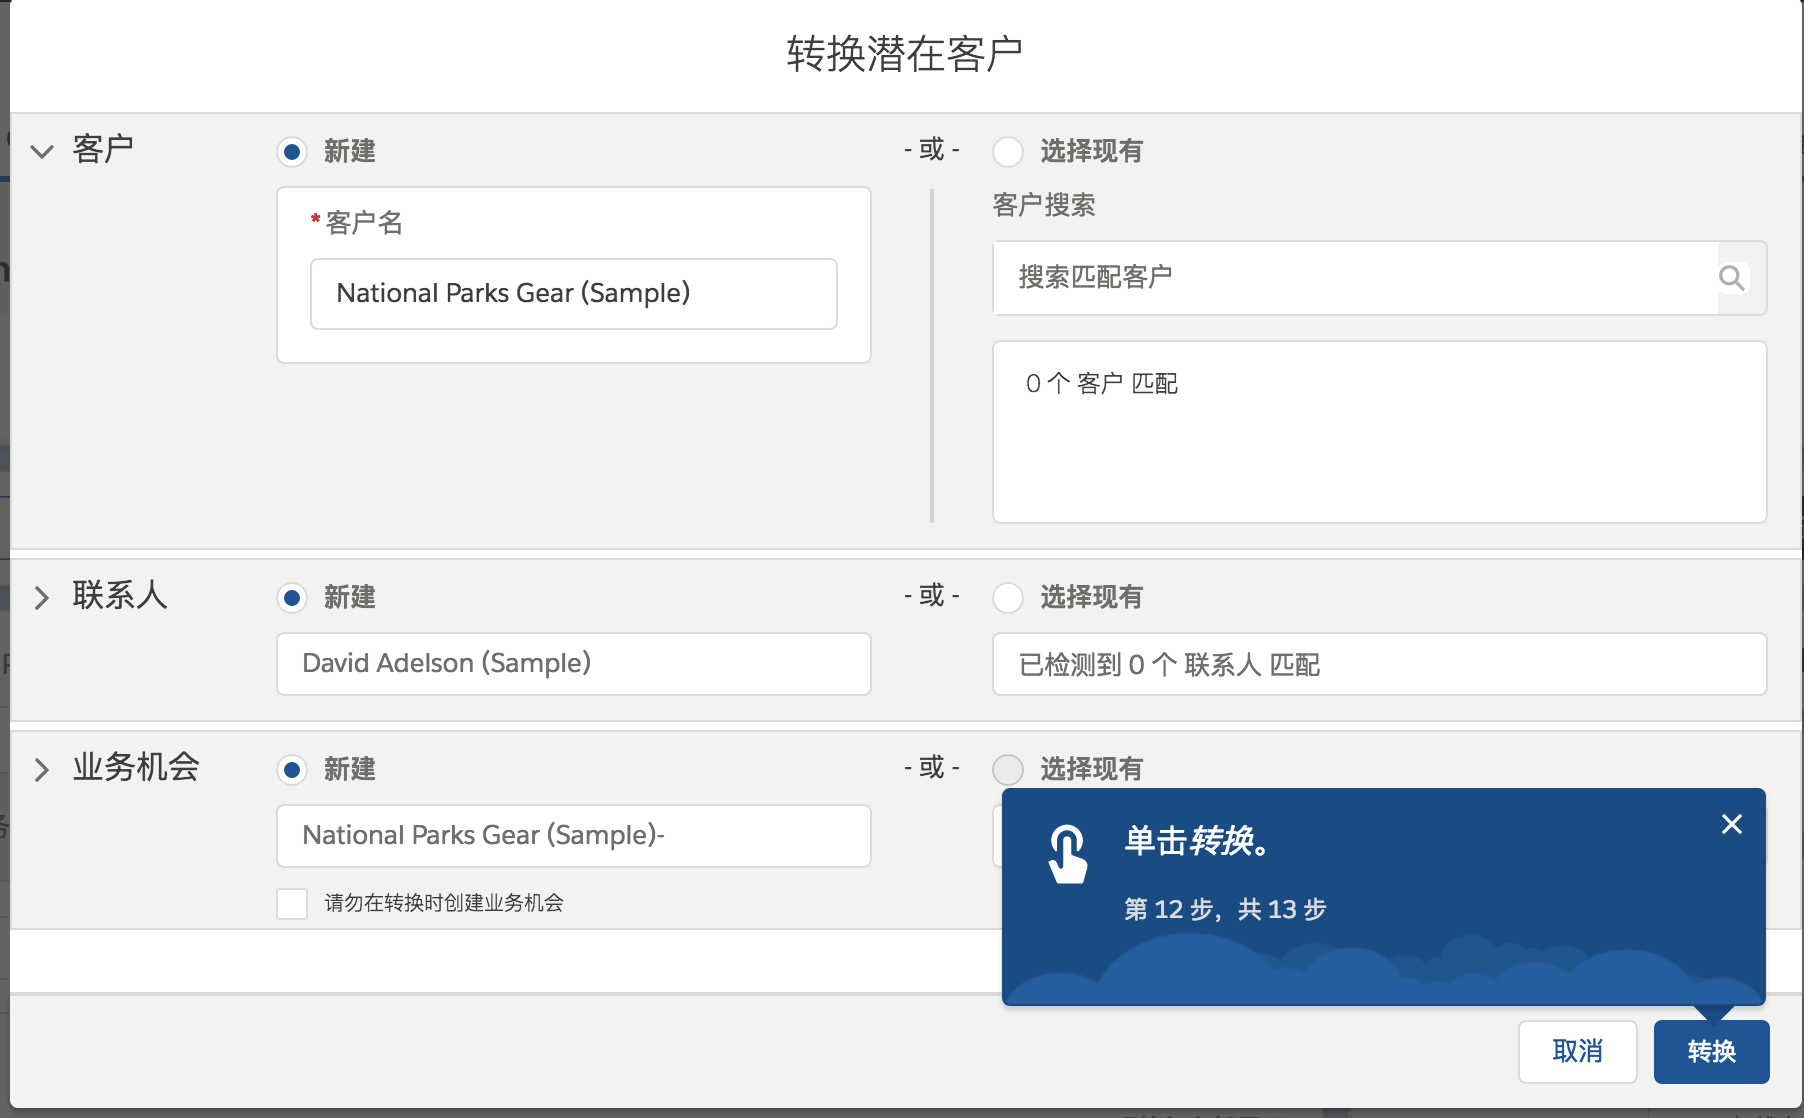Select 新建 radio for 客户
Viewport: 1804px width, 1118px height.
292,152
